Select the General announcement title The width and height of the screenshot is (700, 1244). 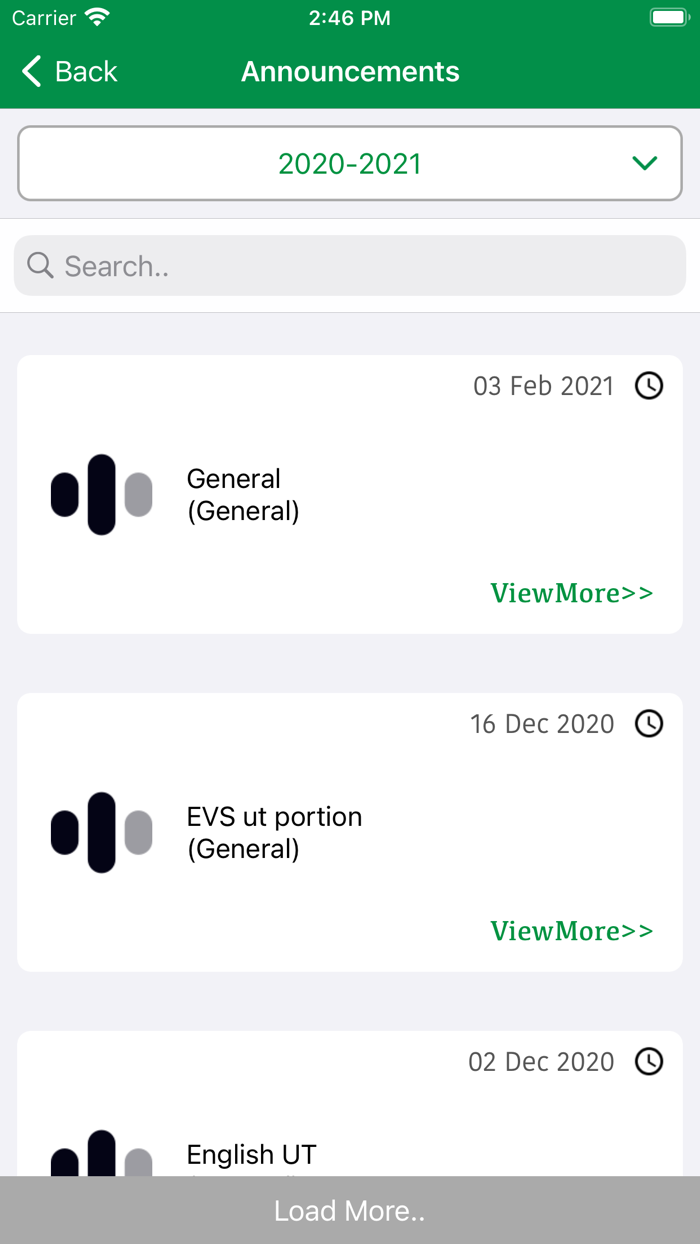point(234,479)
